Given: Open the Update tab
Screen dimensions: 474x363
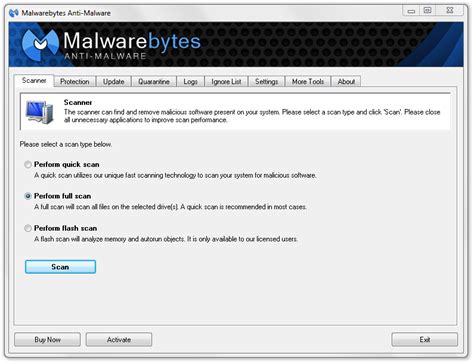Looking at the screenshot, I should 113,82.
